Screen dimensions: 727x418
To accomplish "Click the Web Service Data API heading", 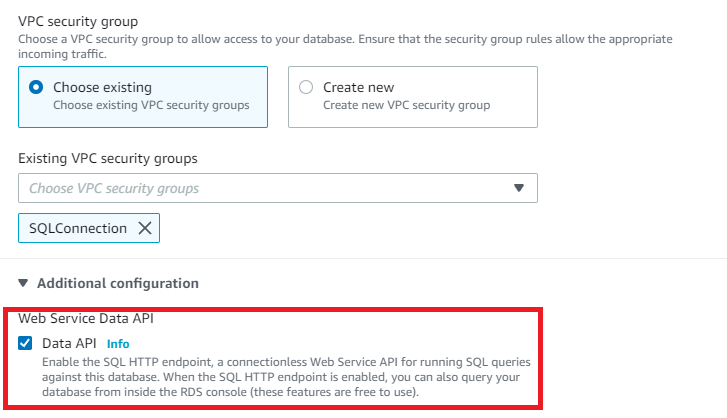I will tap(86, 319).
